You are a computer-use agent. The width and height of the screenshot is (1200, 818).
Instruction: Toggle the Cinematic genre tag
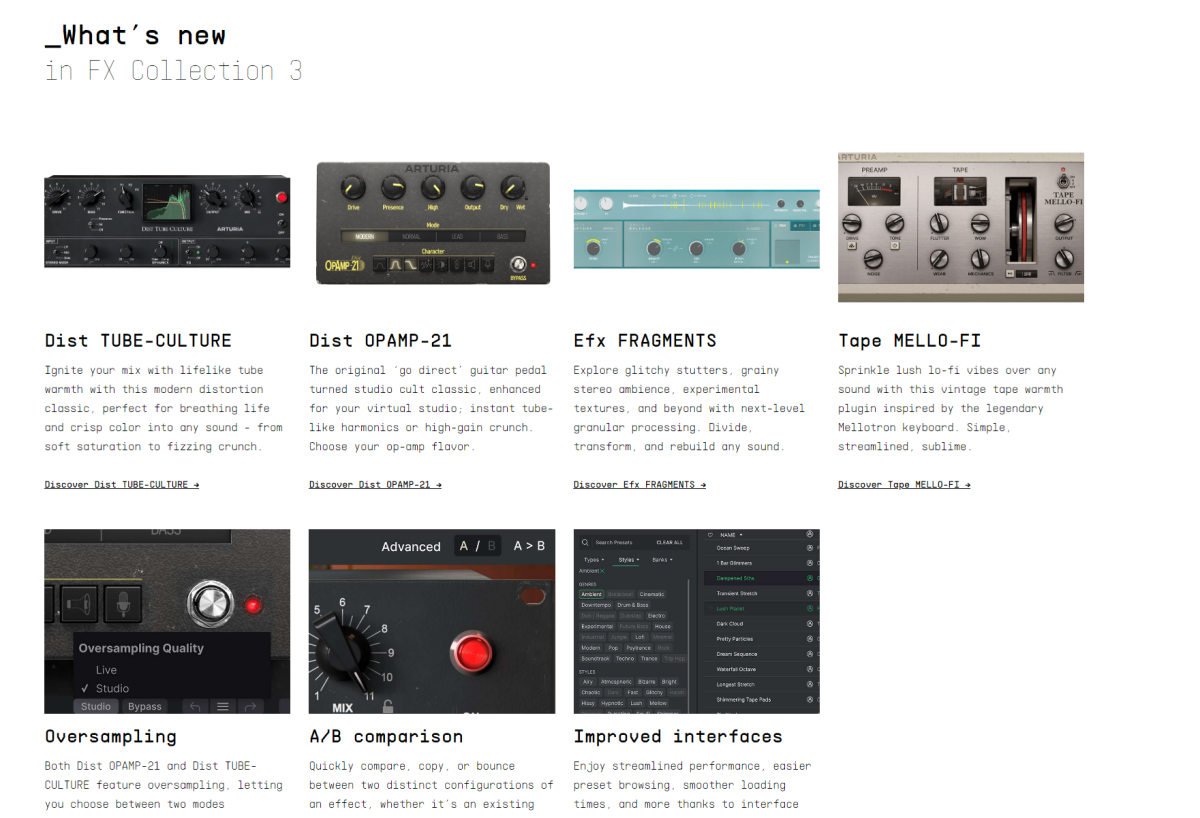tap(651, 594)
